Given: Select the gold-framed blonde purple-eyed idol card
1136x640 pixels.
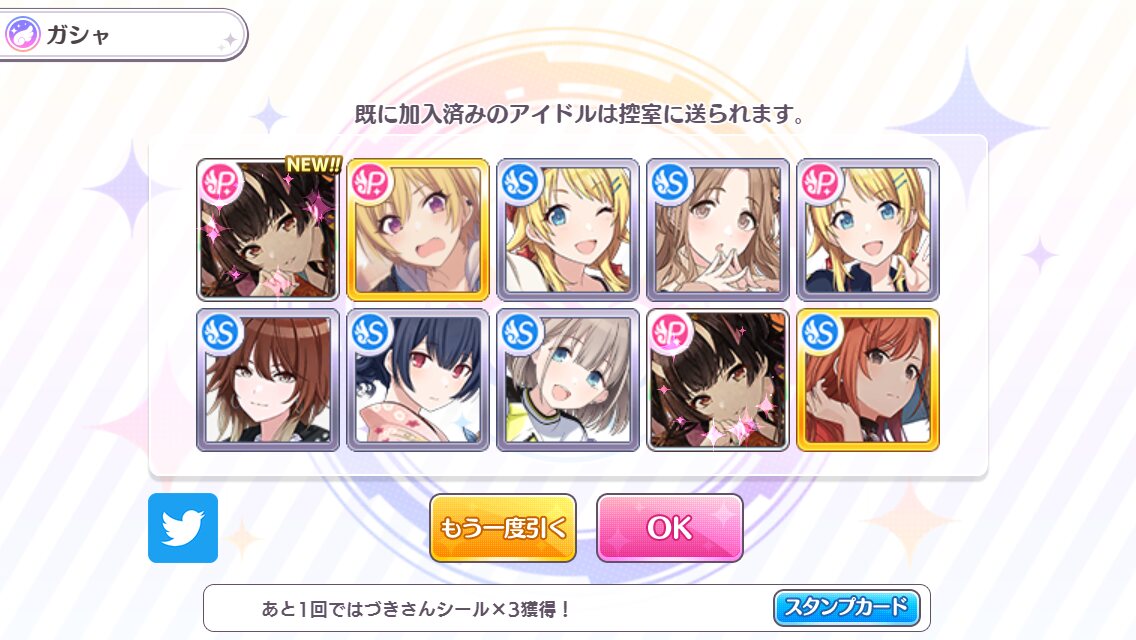Looking at the screenshot, I should [x=418, y=229].
